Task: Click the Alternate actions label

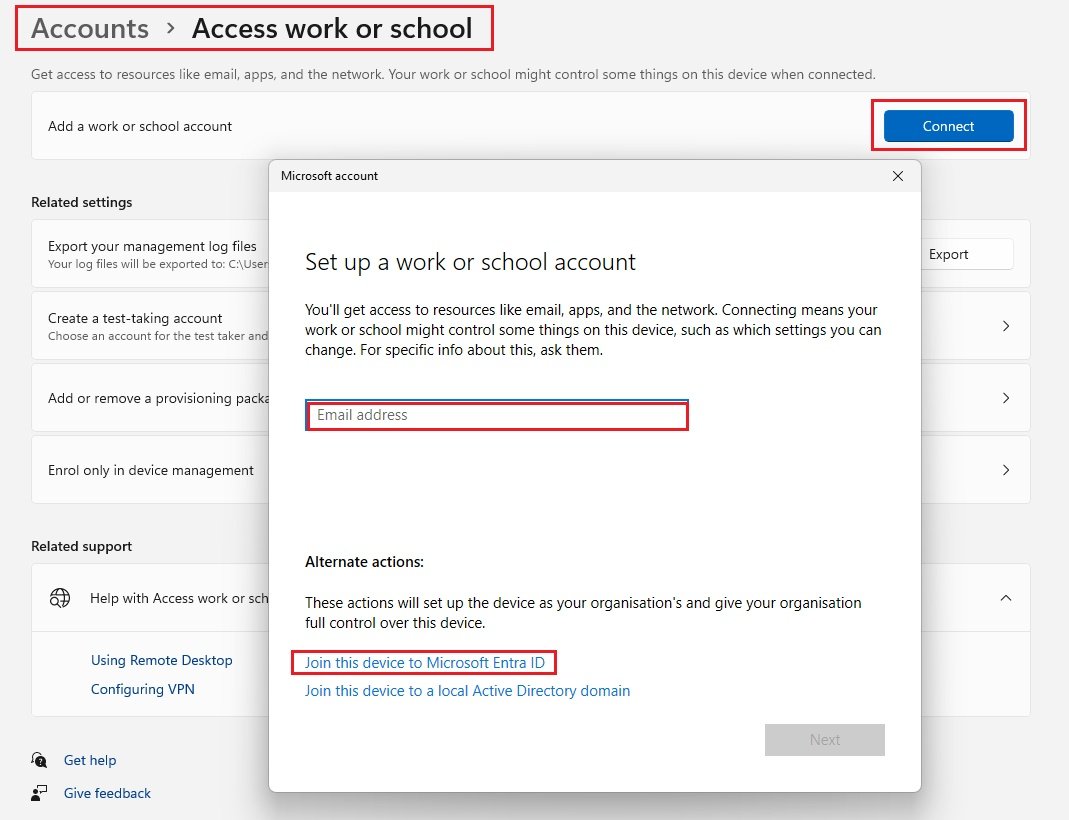Action: (364, 562)
